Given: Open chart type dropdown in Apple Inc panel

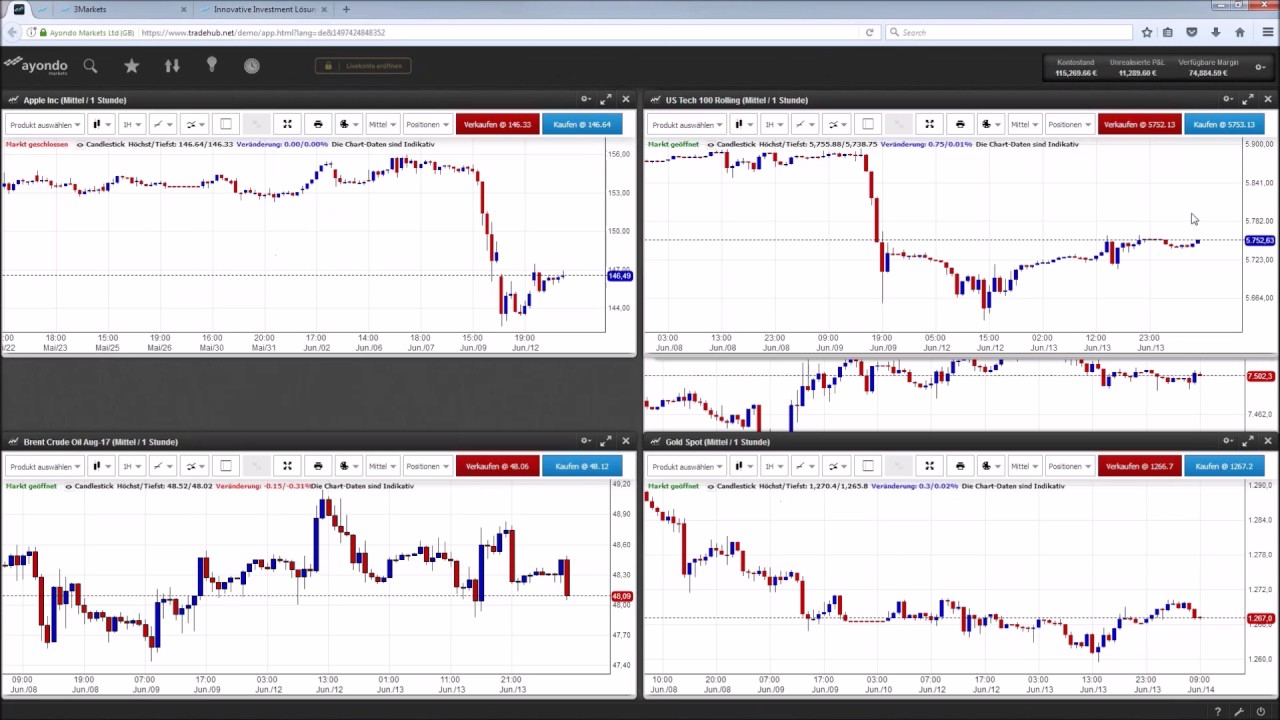Looking at the screenshot, I should point(100,124).
